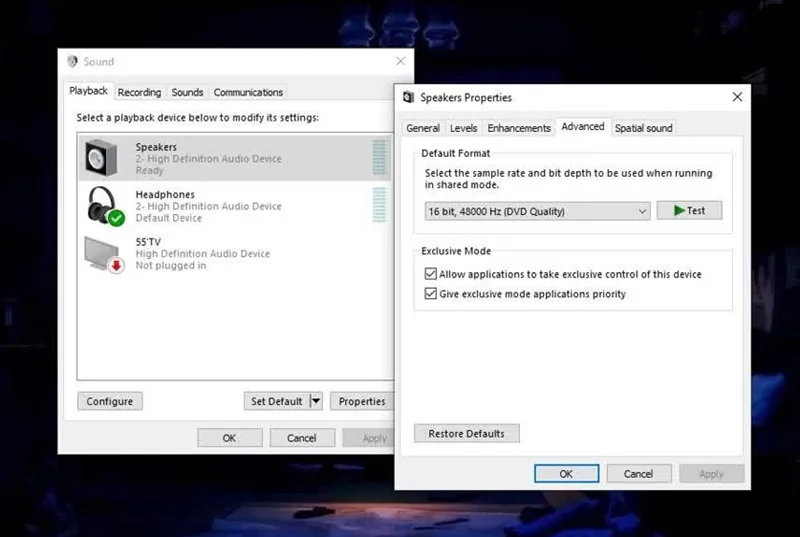The image size is (800, 537).
Task: Click the Speakers volume level meter
Action: pos(379,157)
